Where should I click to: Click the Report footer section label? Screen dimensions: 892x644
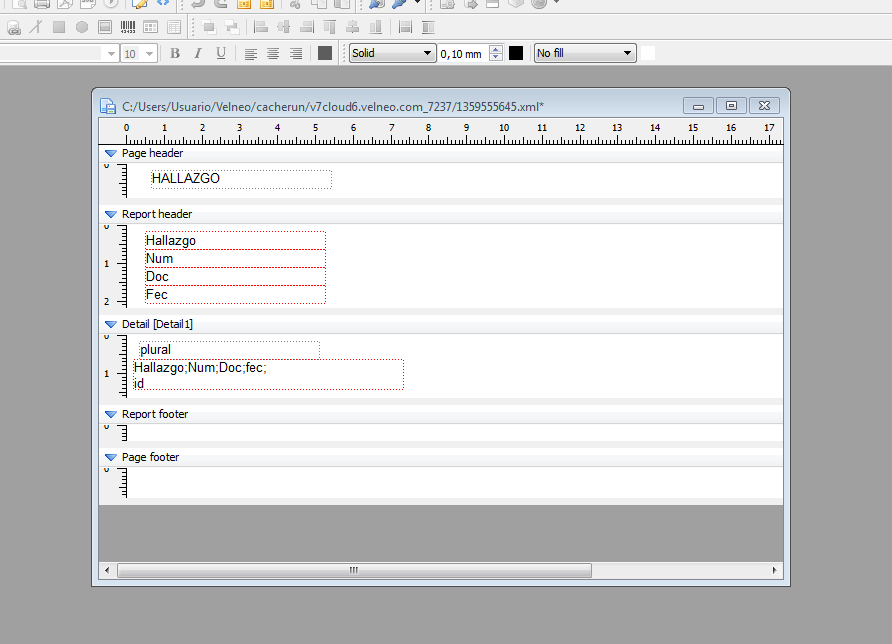(x=155, y=414)
